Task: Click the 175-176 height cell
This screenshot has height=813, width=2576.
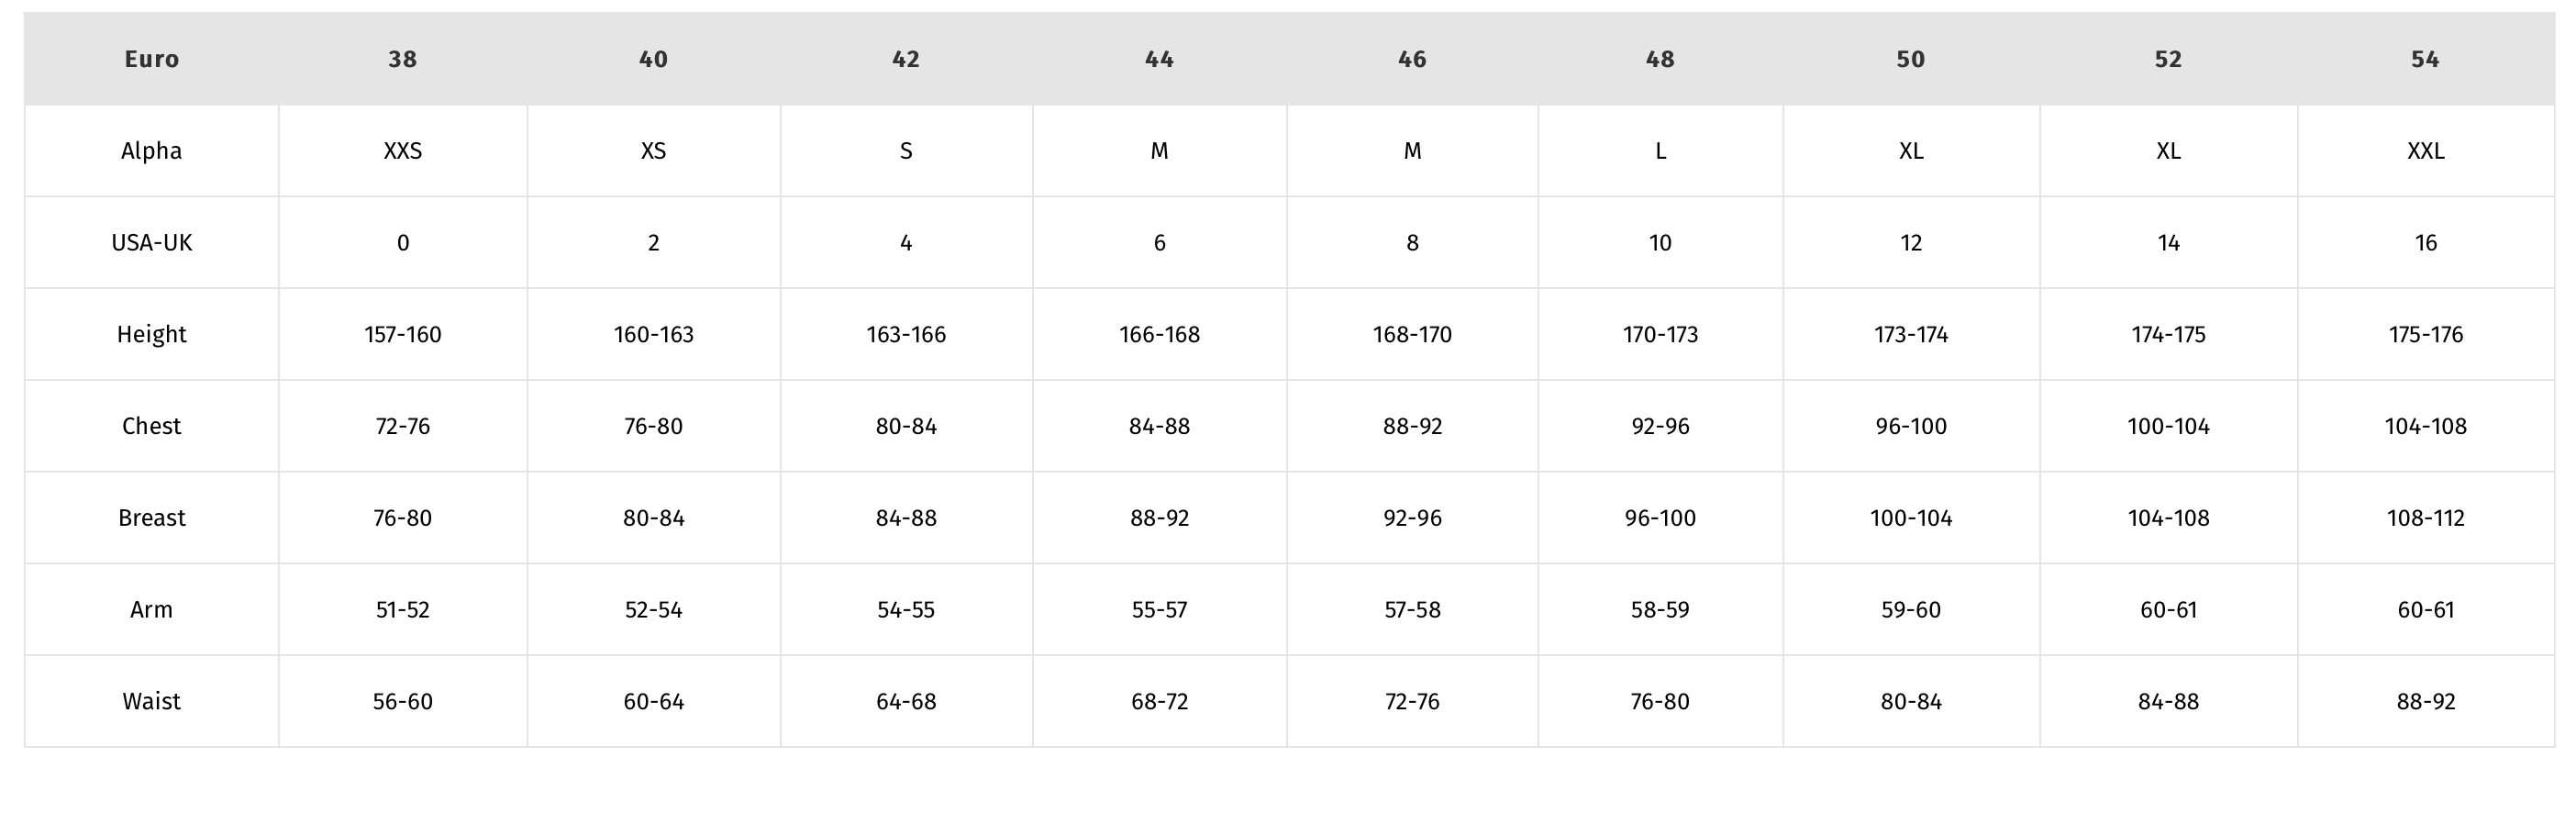Action: (x=2425, y=334)
